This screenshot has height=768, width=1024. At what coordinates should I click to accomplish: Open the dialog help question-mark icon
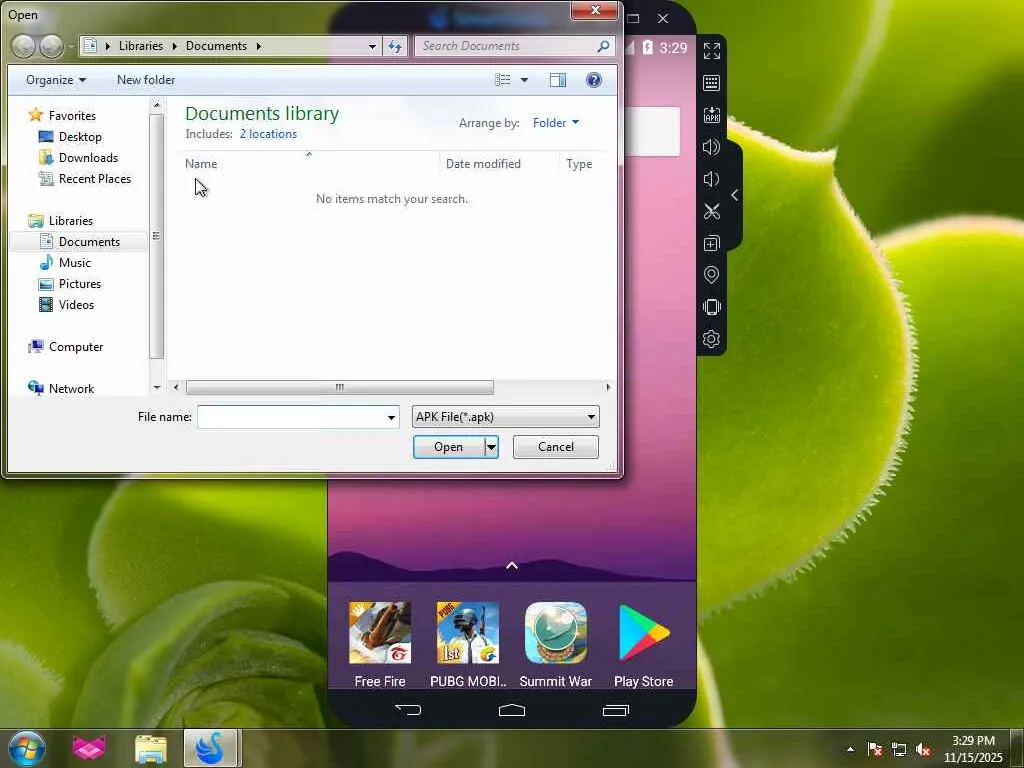(x=594, y=80)
